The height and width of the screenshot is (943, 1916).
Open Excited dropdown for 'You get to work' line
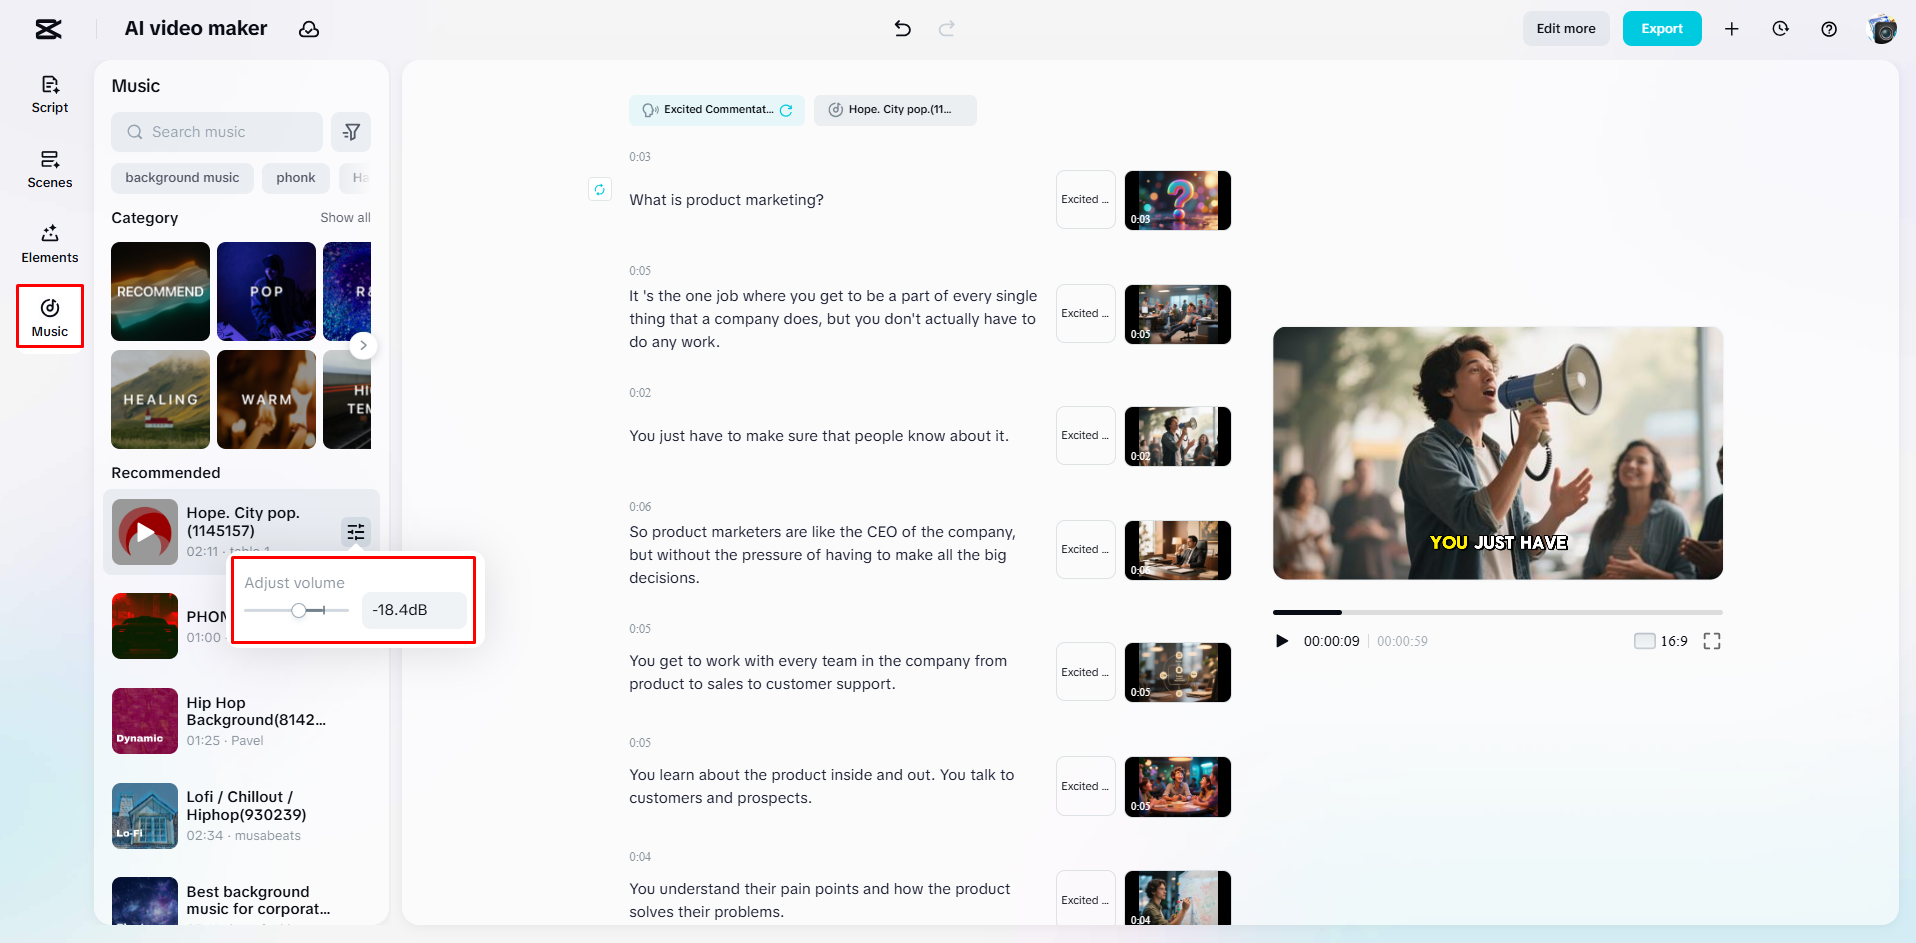(1086, 672)
